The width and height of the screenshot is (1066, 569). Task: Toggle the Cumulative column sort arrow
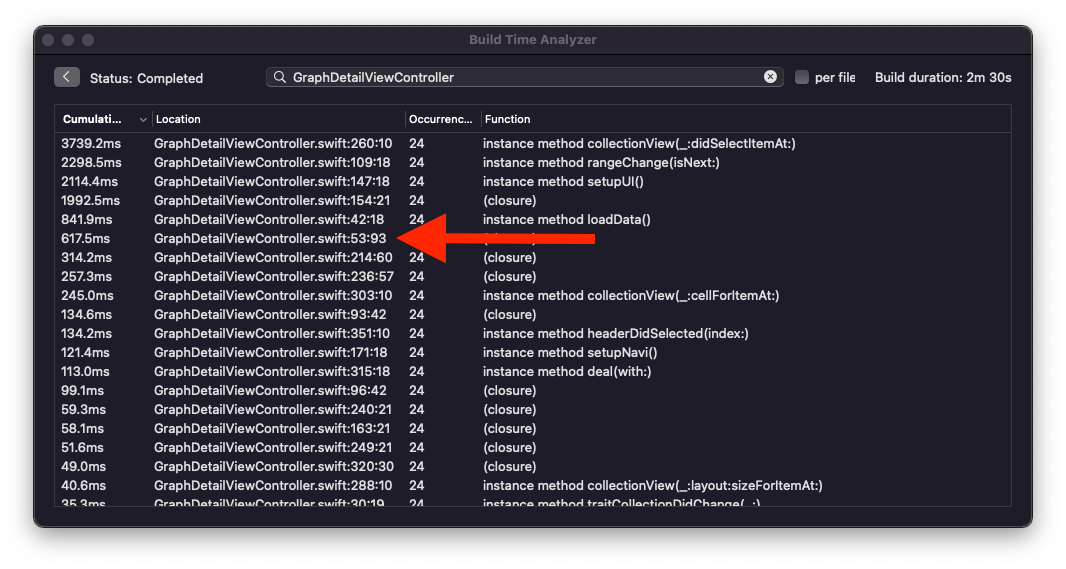[143, 120]
